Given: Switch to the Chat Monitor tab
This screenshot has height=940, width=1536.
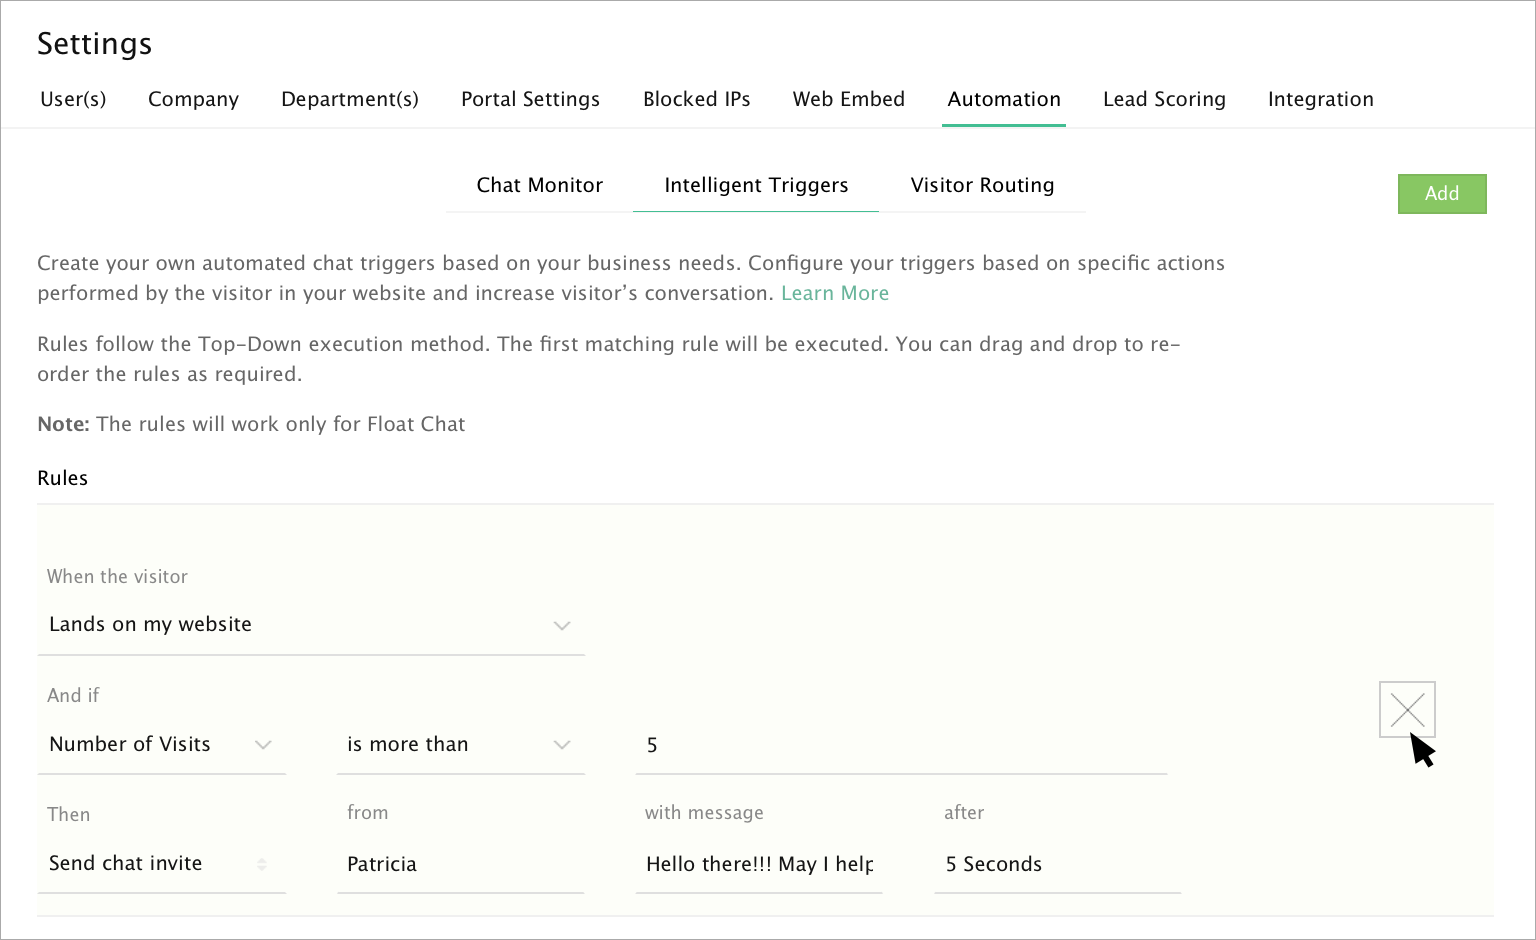Looking at the screenshot, I should (x=540, y=185).
